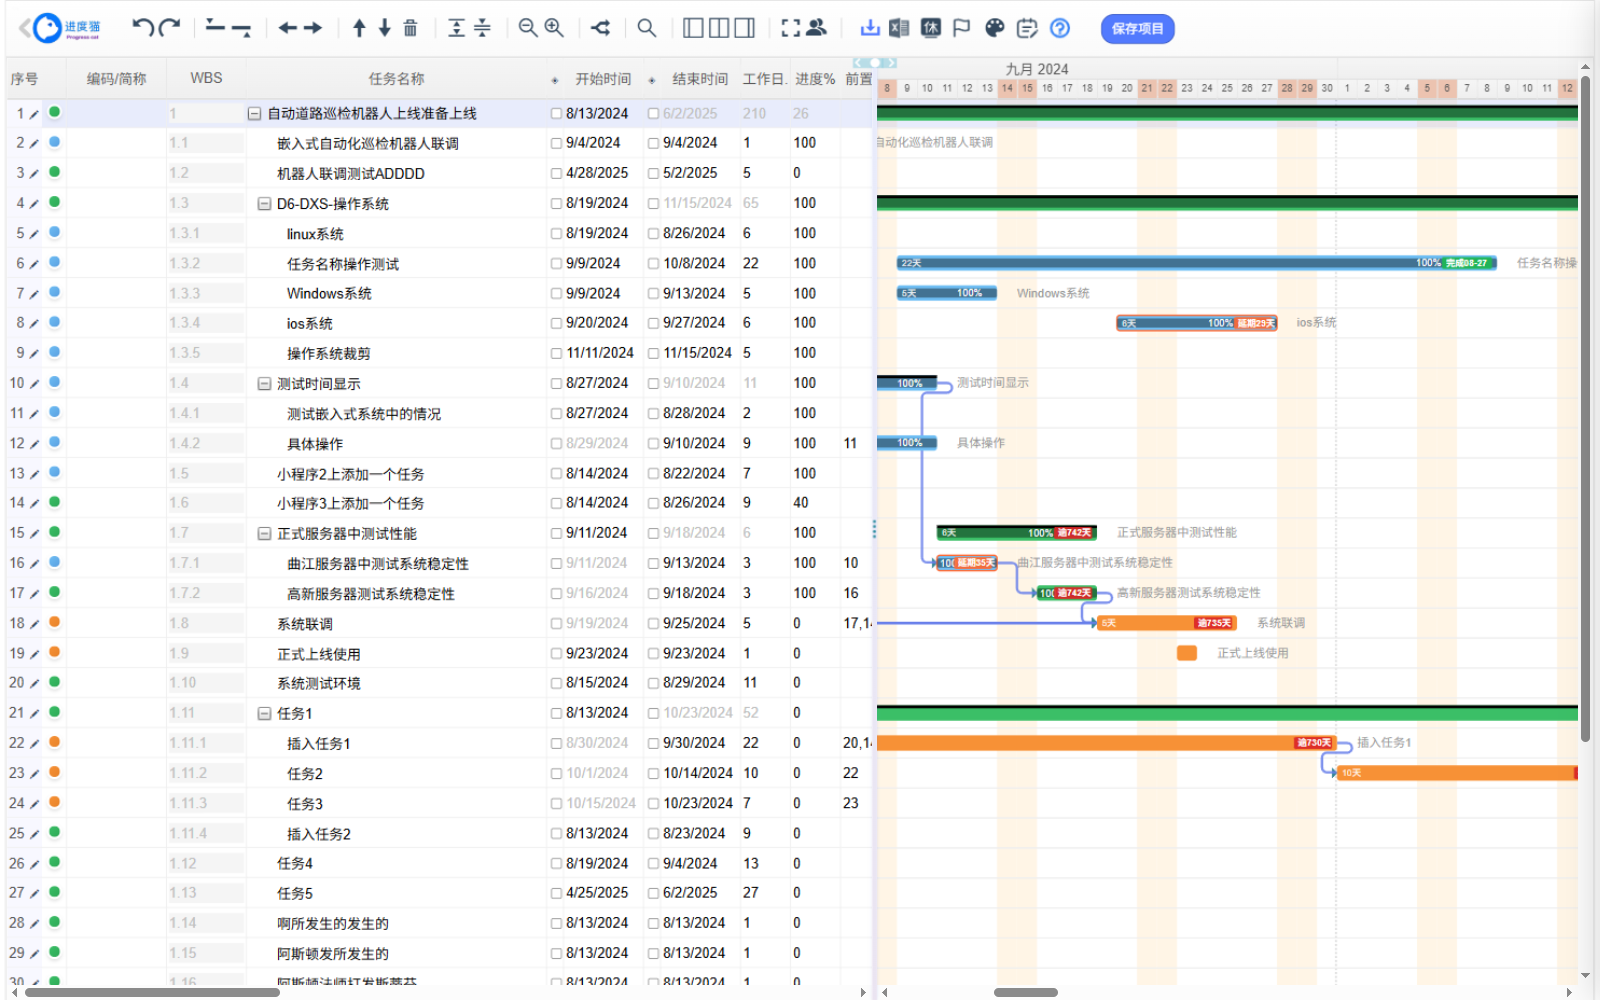Screen dimensions: 1600x1000
Task: Click the 操作系统裁剪 task name
Action: click(329, 354)
